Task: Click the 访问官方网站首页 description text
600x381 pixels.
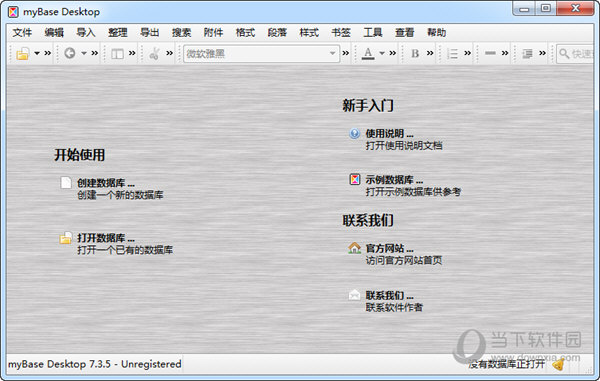Action: pyautogui.click(x=404, y=261)
